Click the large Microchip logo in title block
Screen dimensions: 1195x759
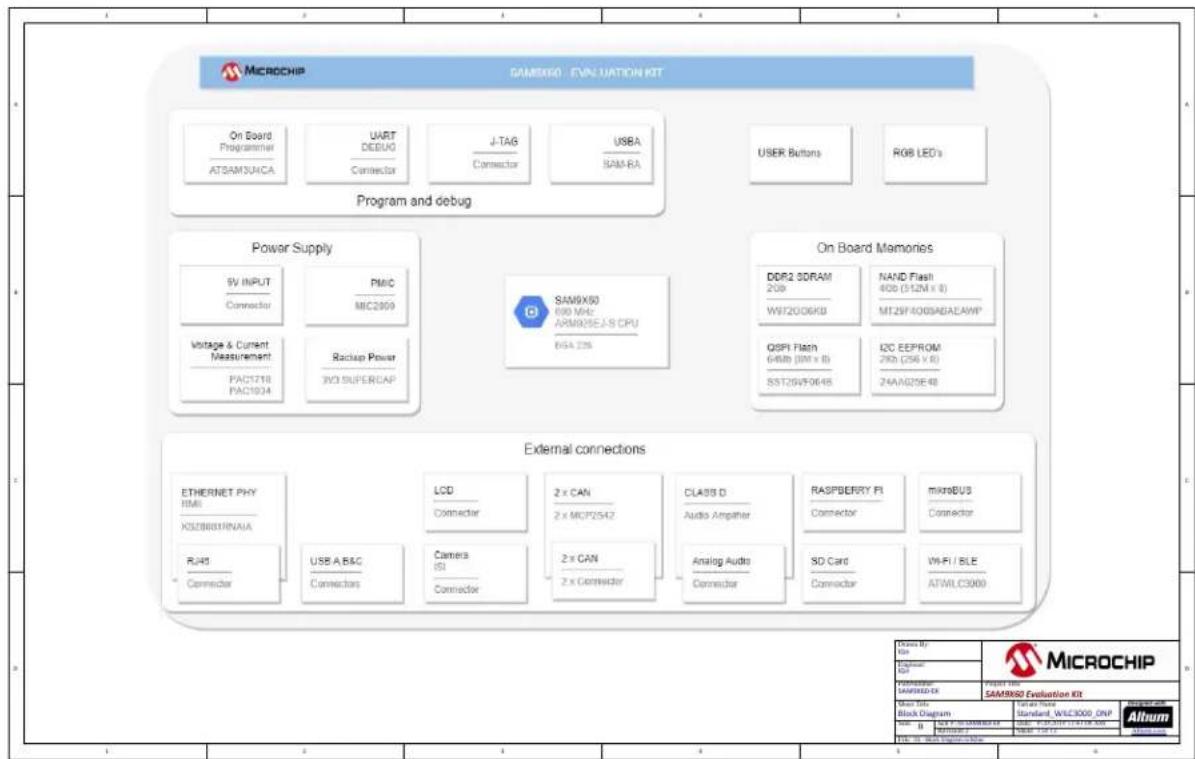pos(1079,661)
